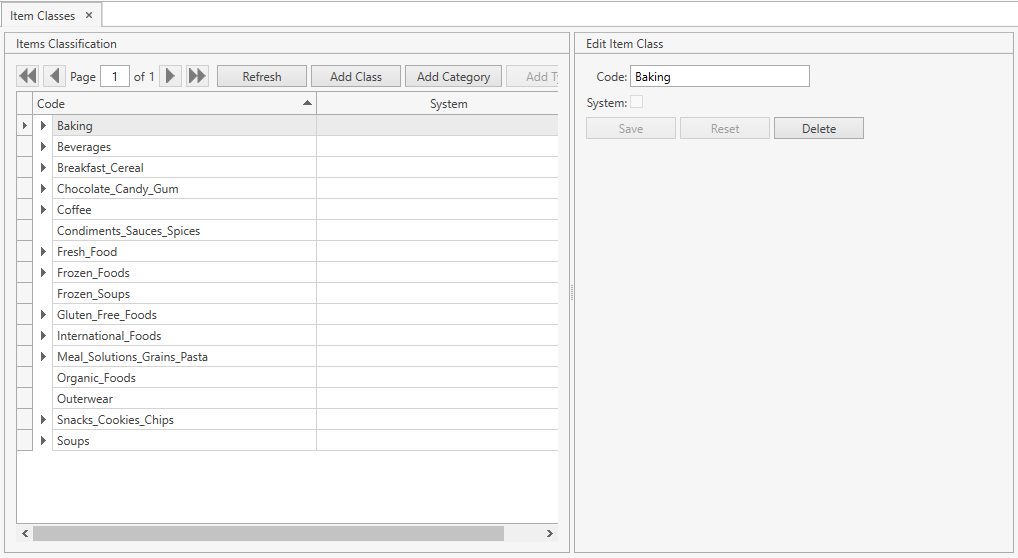The height and width of the screenshot is (558, 1018).
Task: Go to first page of item classes
Action: coord(28,76)
